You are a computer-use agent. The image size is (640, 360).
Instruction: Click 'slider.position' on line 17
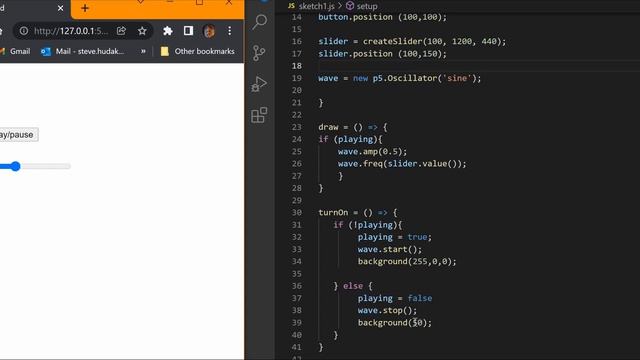tap(355, 53)
